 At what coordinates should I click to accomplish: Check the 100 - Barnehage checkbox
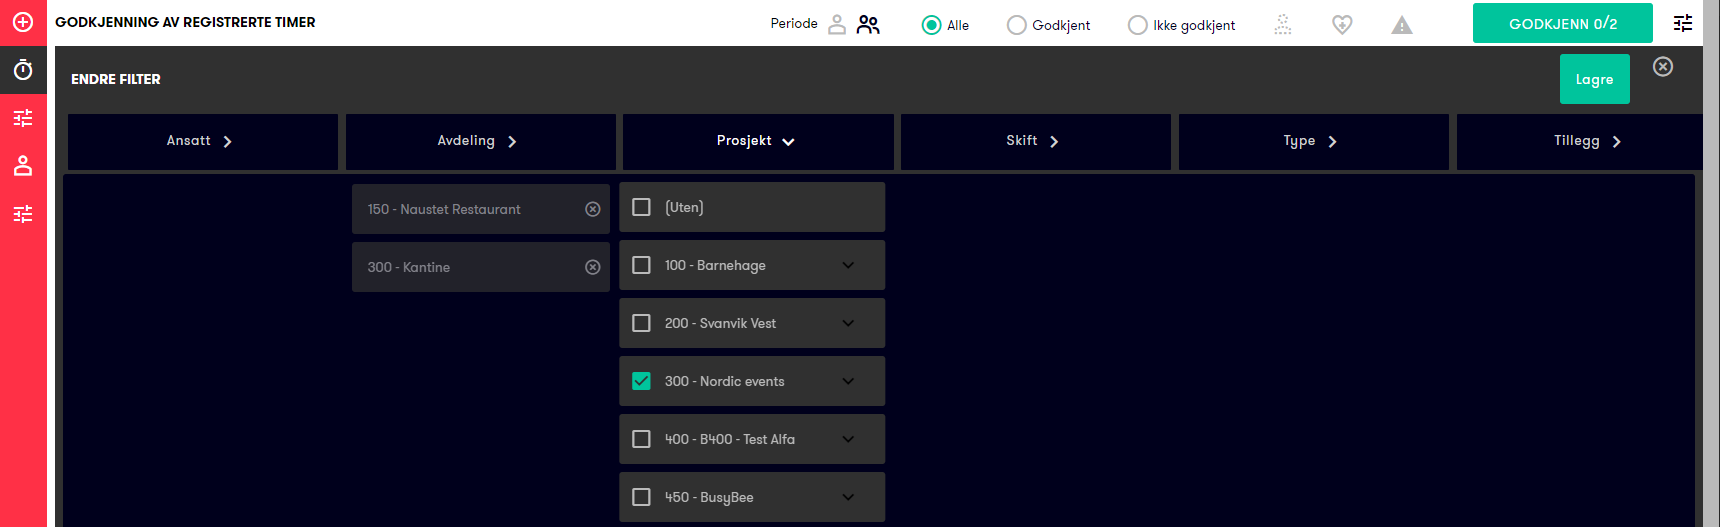tap(642, 265)
